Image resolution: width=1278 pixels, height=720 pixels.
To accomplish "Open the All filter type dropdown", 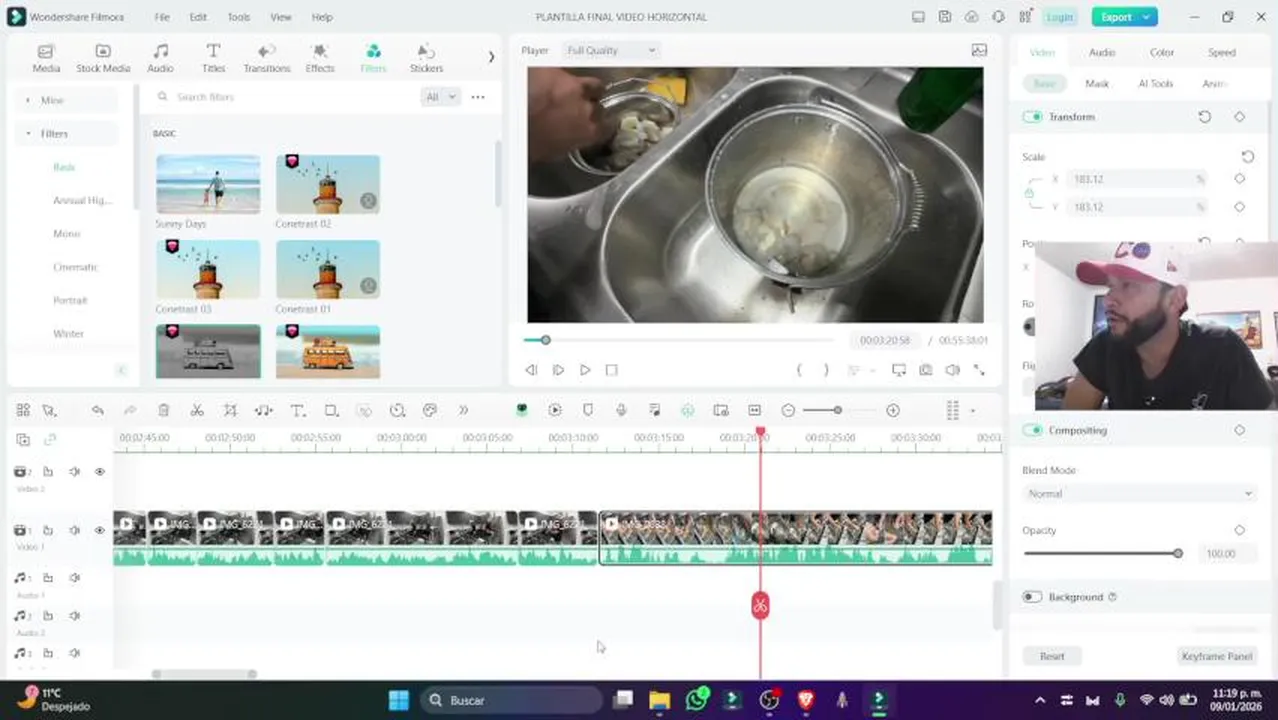I will 440,97.
